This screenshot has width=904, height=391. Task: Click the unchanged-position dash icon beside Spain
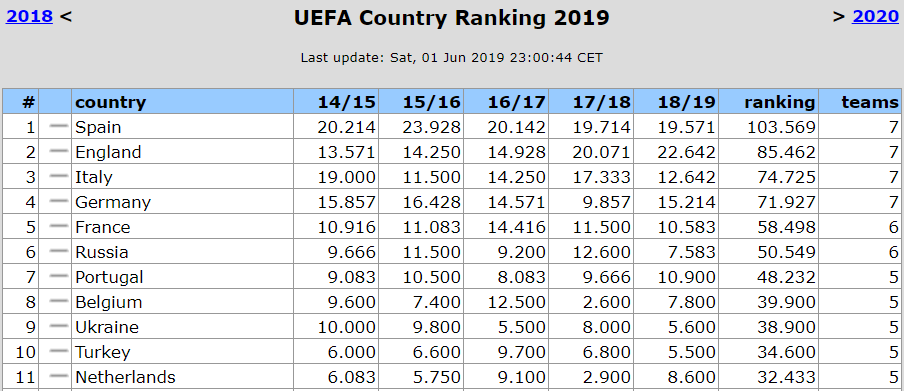pos(59,126)
